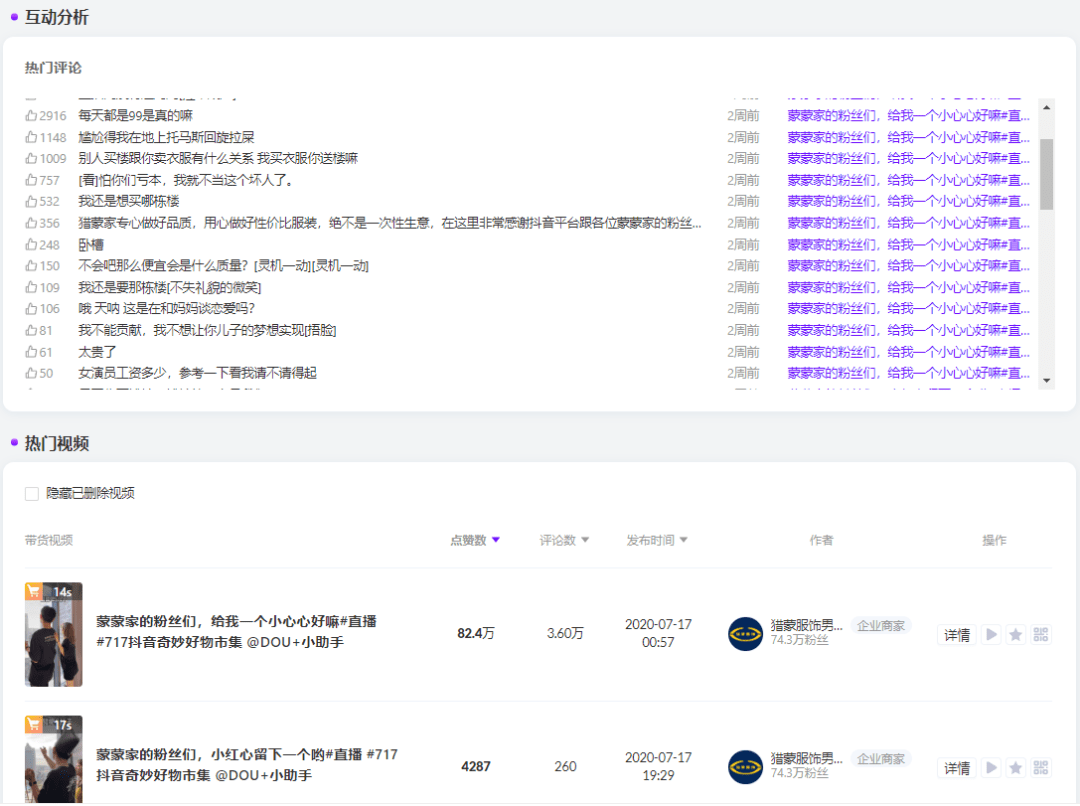Play the 82.4万 likes video

(x=991, y=635)
